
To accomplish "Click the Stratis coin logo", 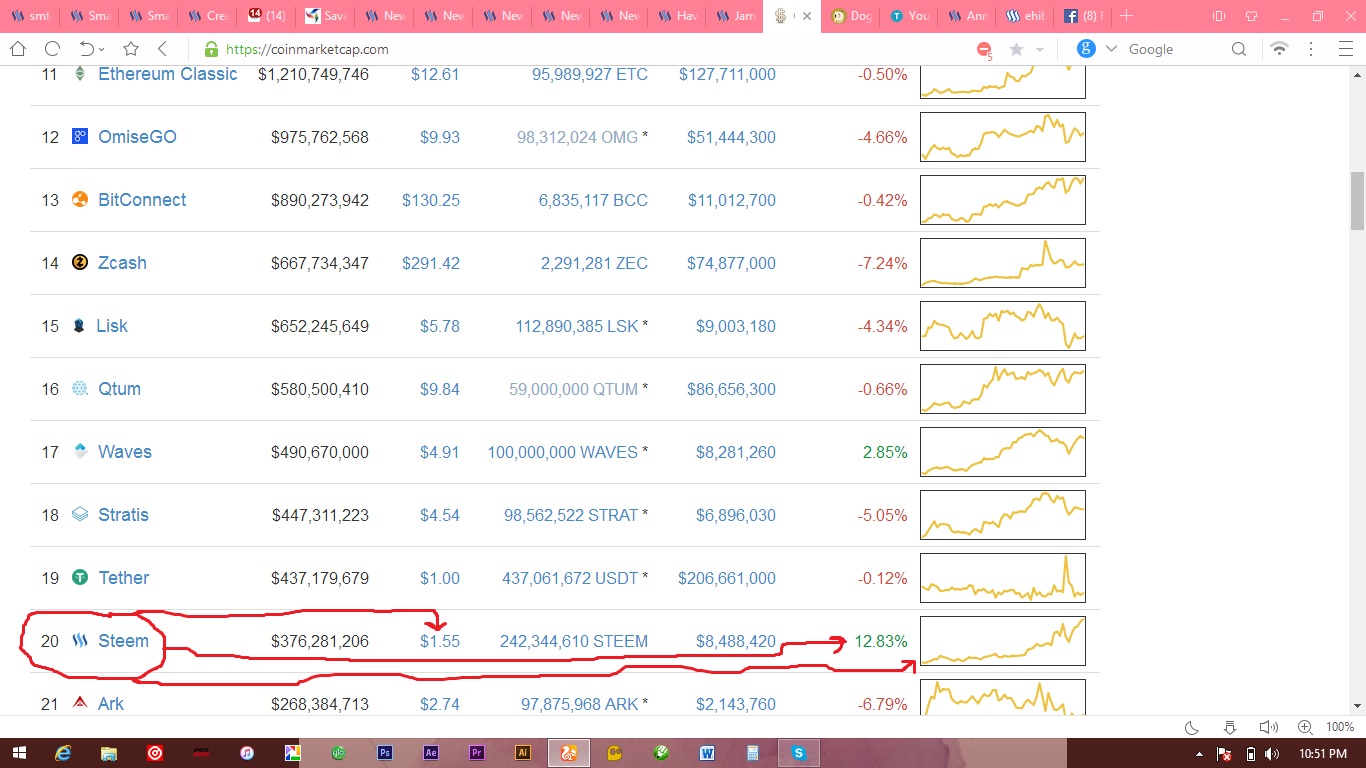I will [x=80, y=515].
